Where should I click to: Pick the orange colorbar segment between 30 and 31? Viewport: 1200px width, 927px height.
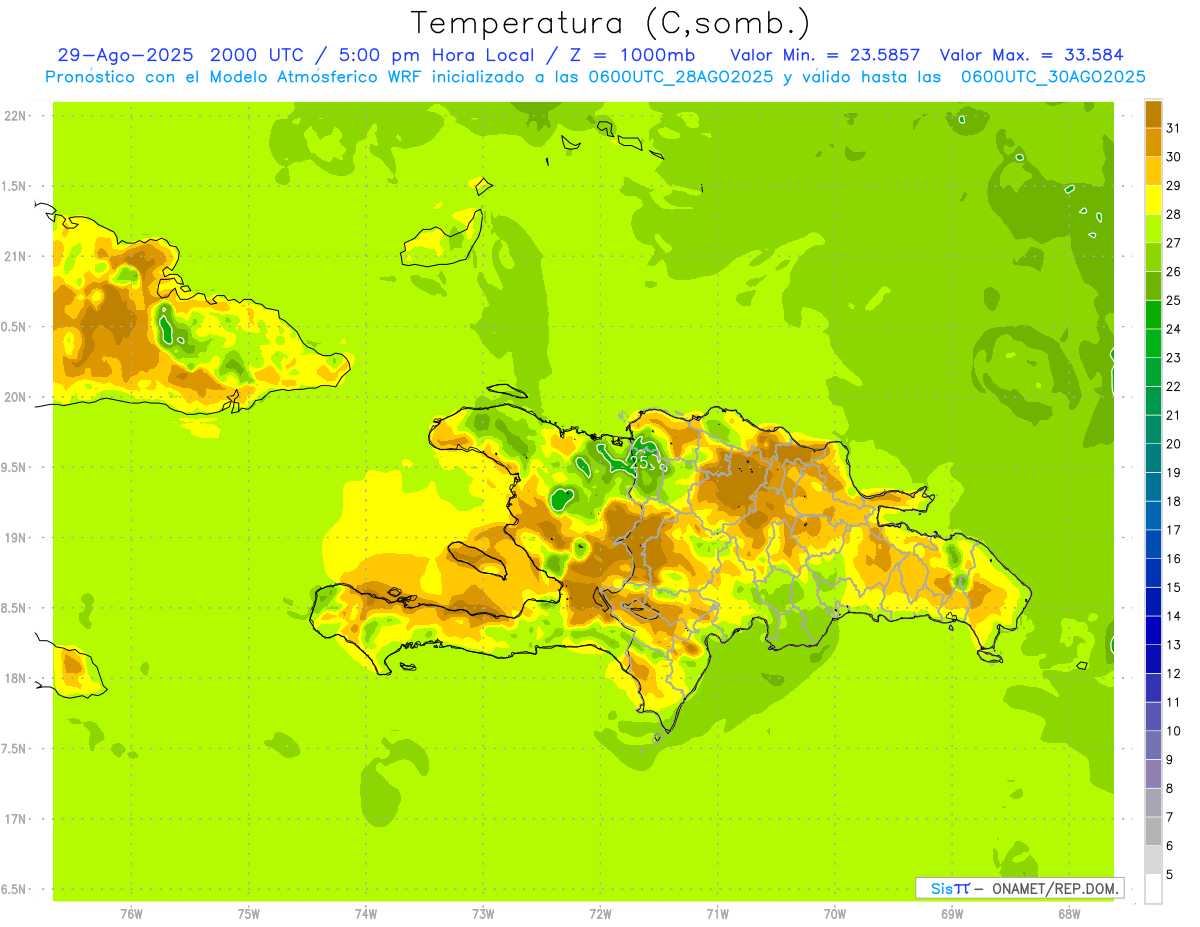coord(1153,142)
